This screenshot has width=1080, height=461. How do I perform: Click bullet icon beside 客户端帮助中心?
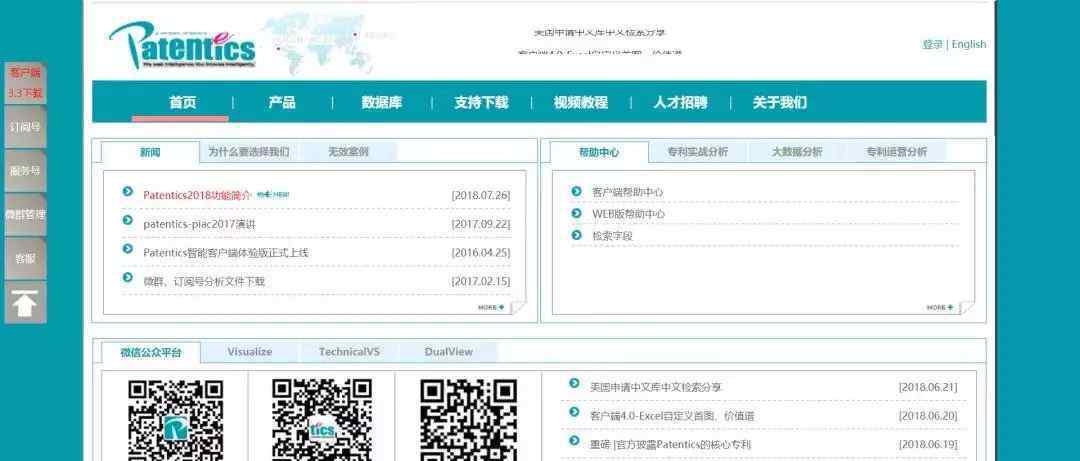tap(576, 191)
